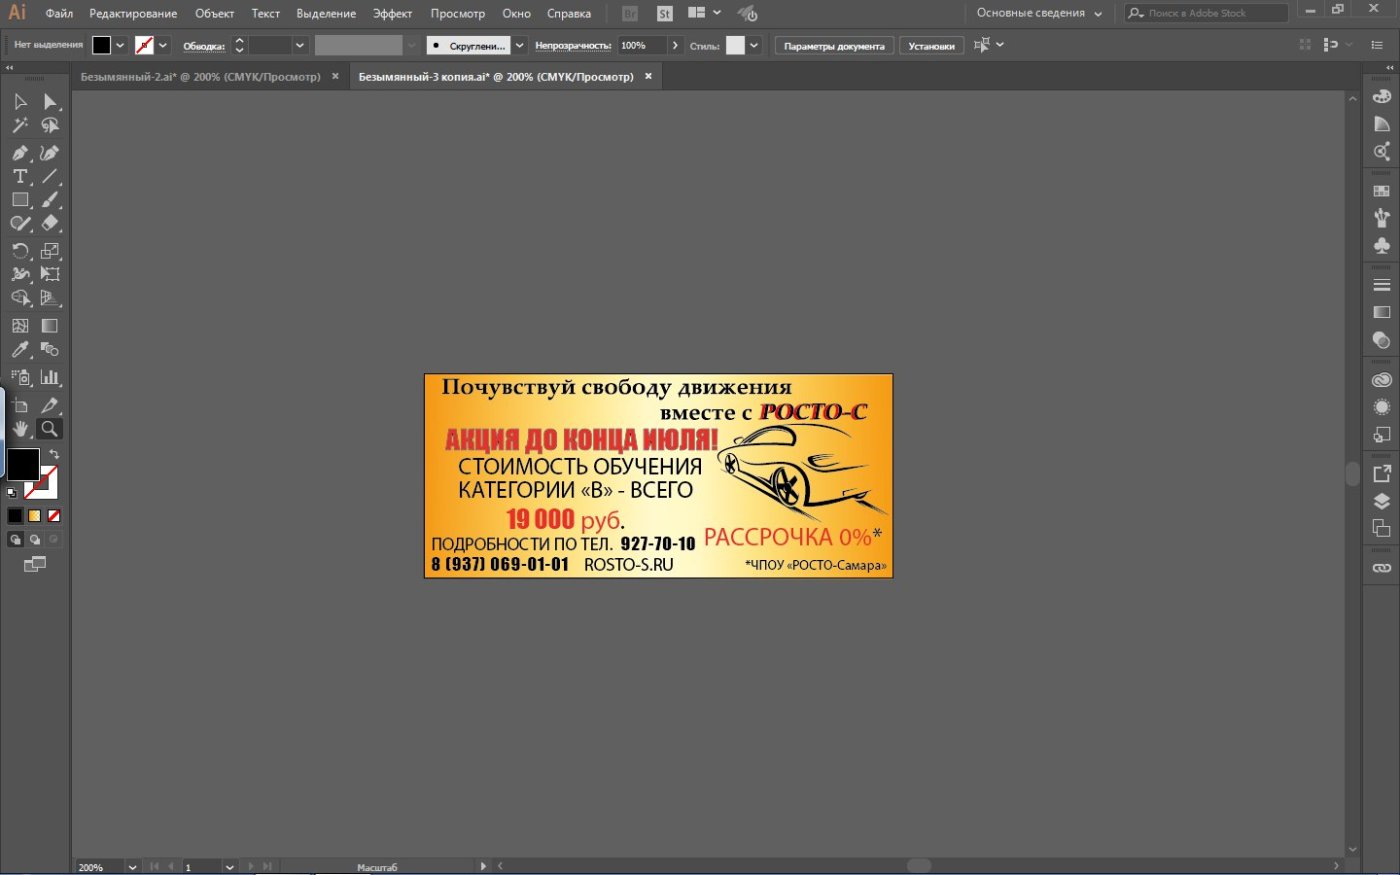Choose the Paintbrush tool
The image size is (1400, 875).
(x=50, y=200)
